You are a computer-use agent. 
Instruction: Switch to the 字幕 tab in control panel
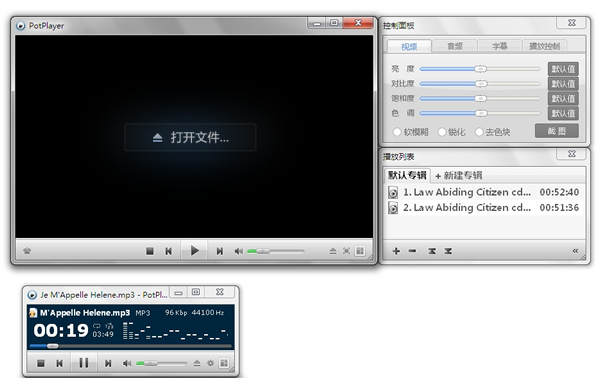pos(500,46)
